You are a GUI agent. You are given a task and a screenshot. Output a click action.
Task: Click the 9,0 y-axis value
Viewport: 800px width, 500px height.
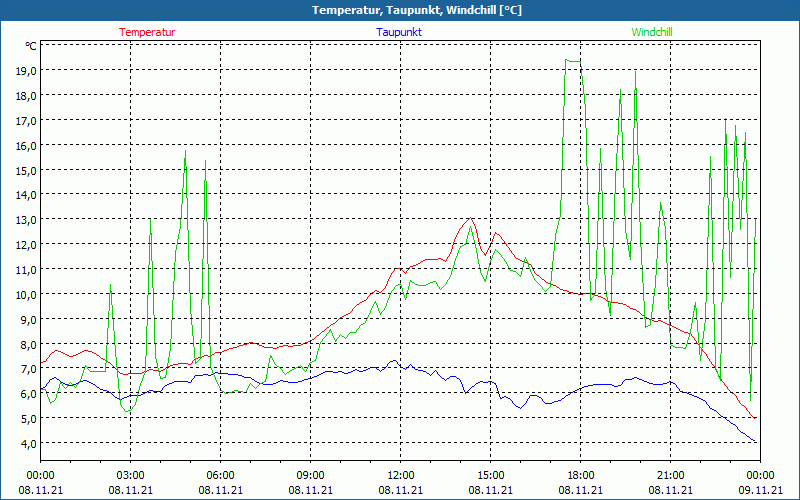(29, 320)
